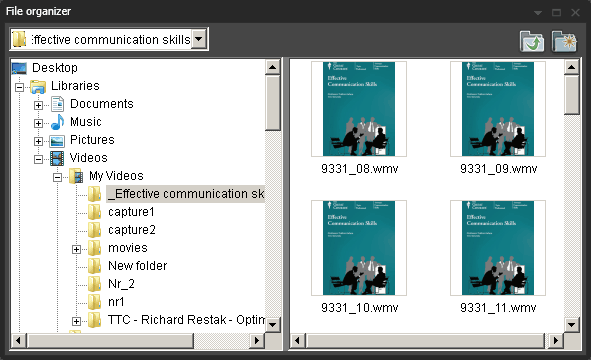
Task: Click the New folder icon in tree
Action: coord(94,266)
